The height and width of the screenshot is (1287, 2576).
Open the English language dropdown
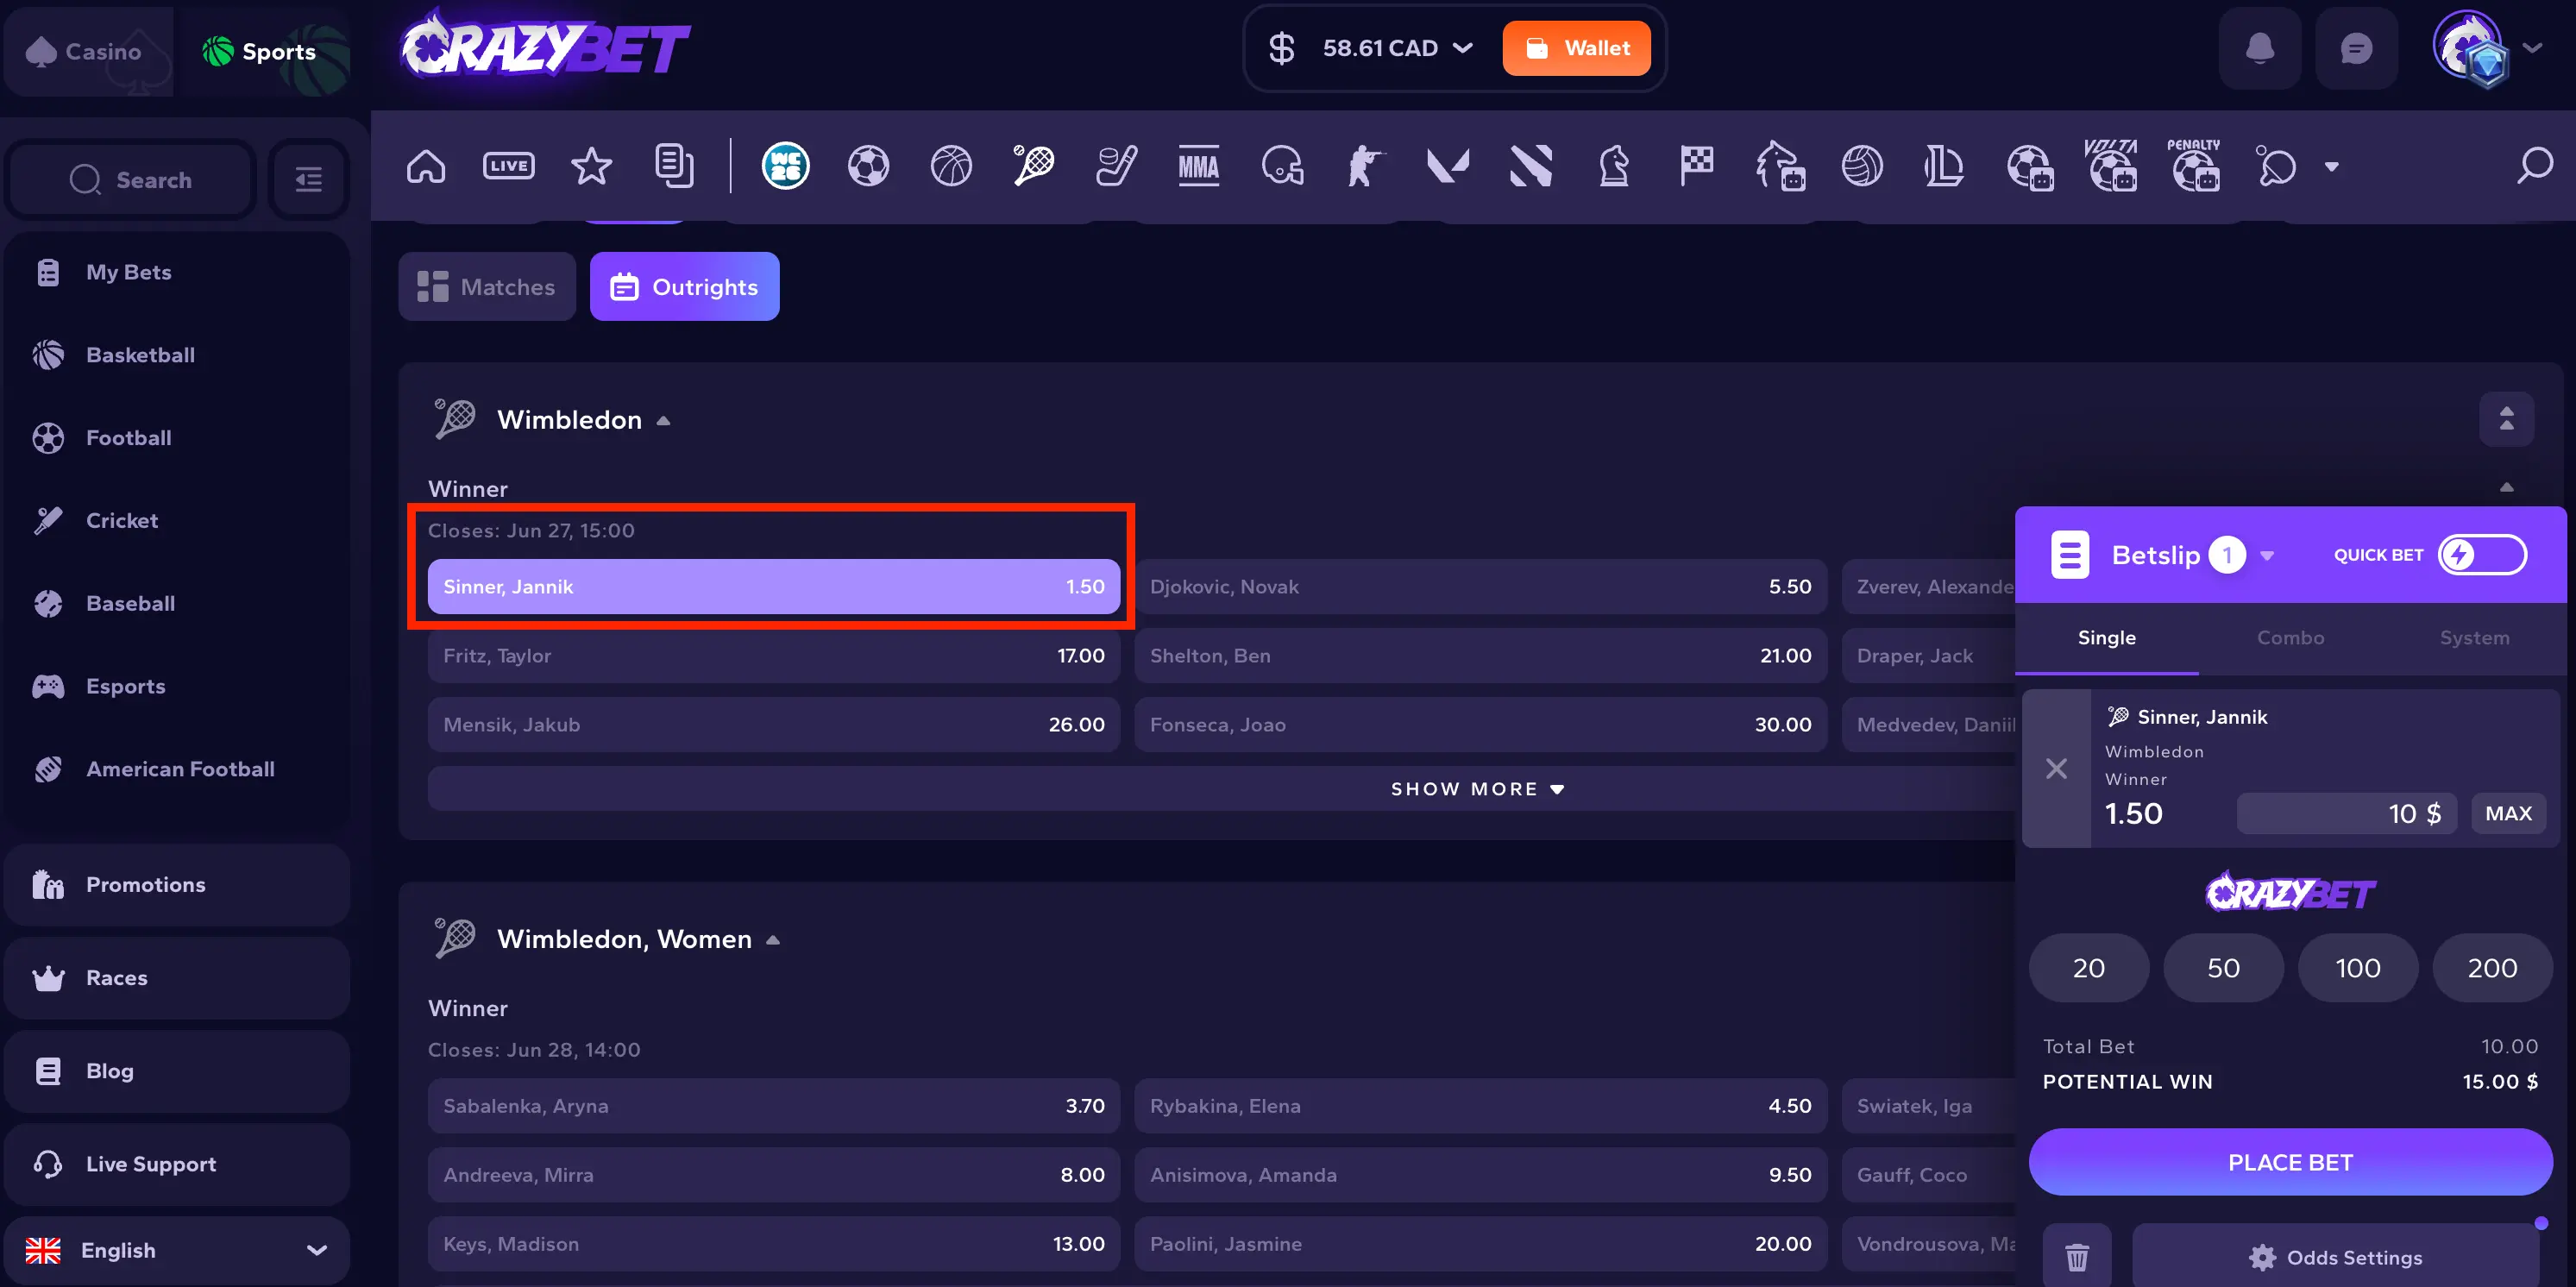coord(177,1250)
